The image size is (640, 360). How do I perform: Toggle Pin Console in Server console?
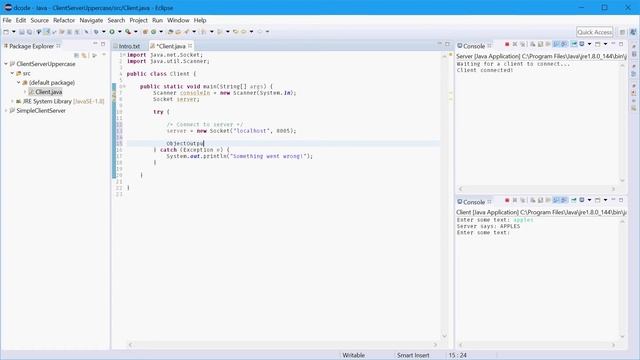coord(574,44)
